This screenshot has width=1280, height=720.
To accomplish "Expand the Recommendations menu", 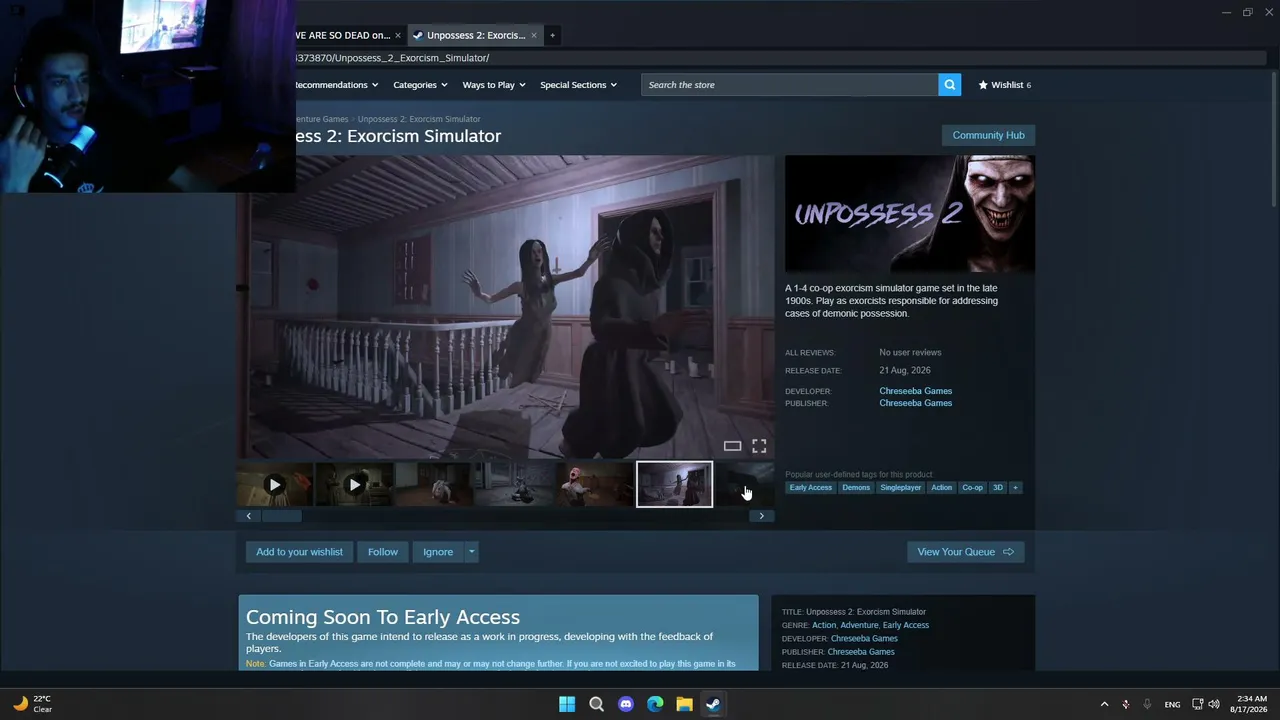I will click(x=336, y=85).
